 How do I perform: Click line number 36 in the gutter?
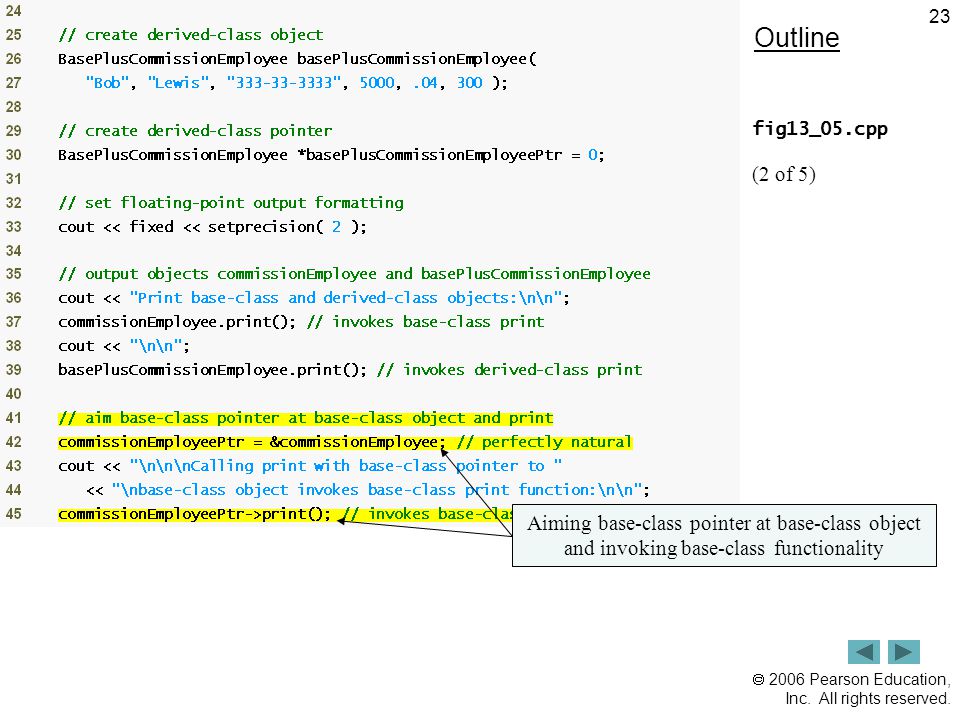click(x=13, y=298)
